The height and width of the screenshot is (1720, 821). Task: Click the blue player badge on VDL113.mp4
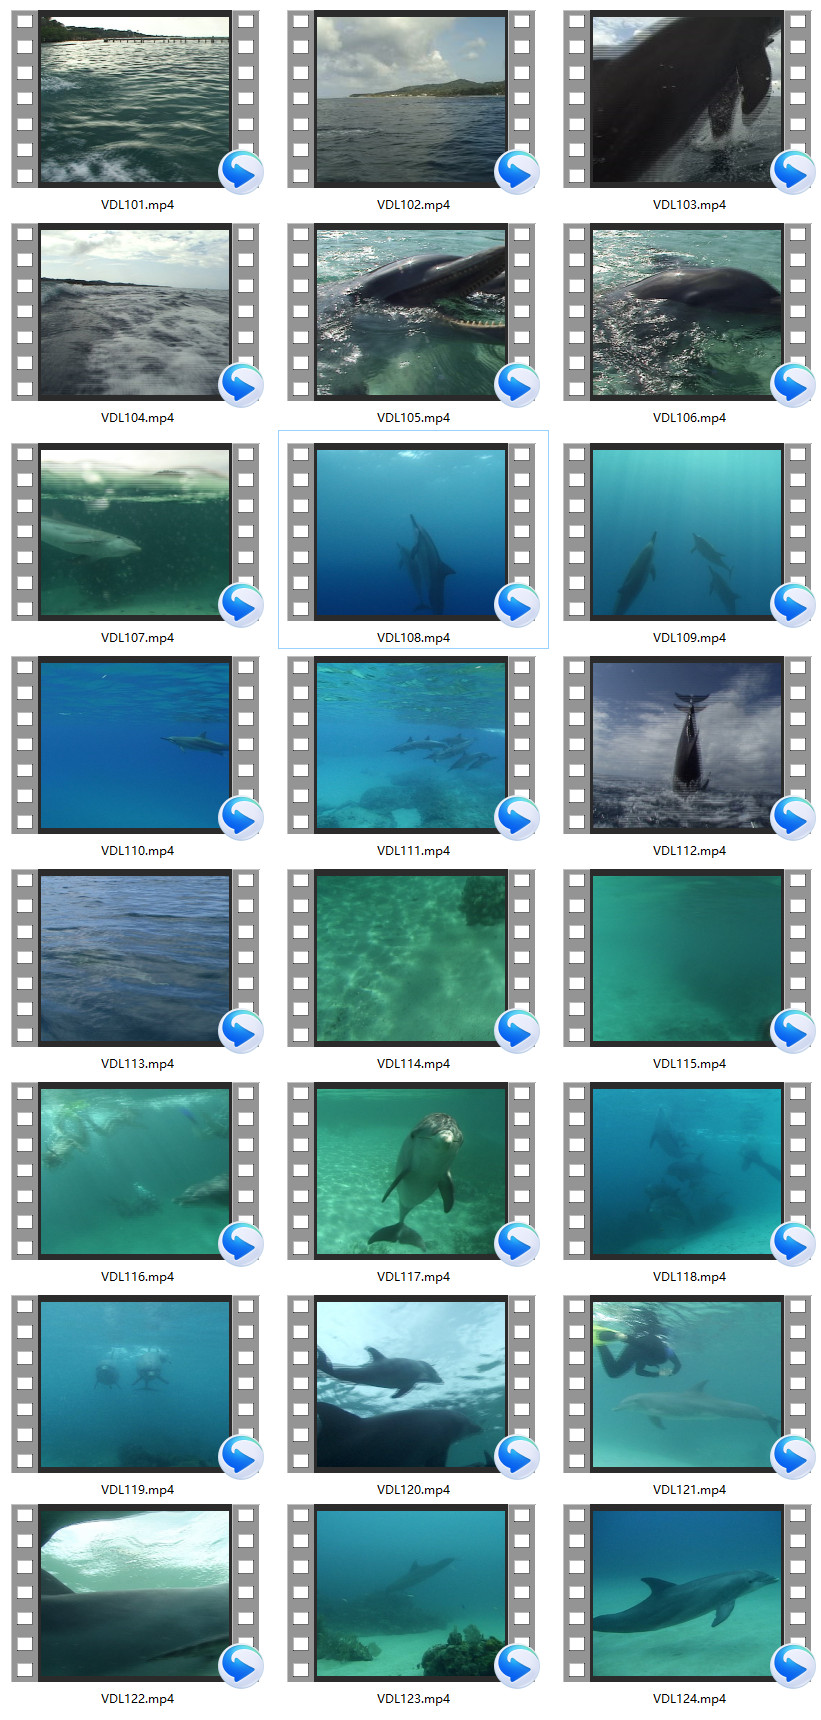click(x=241, y=1031)
